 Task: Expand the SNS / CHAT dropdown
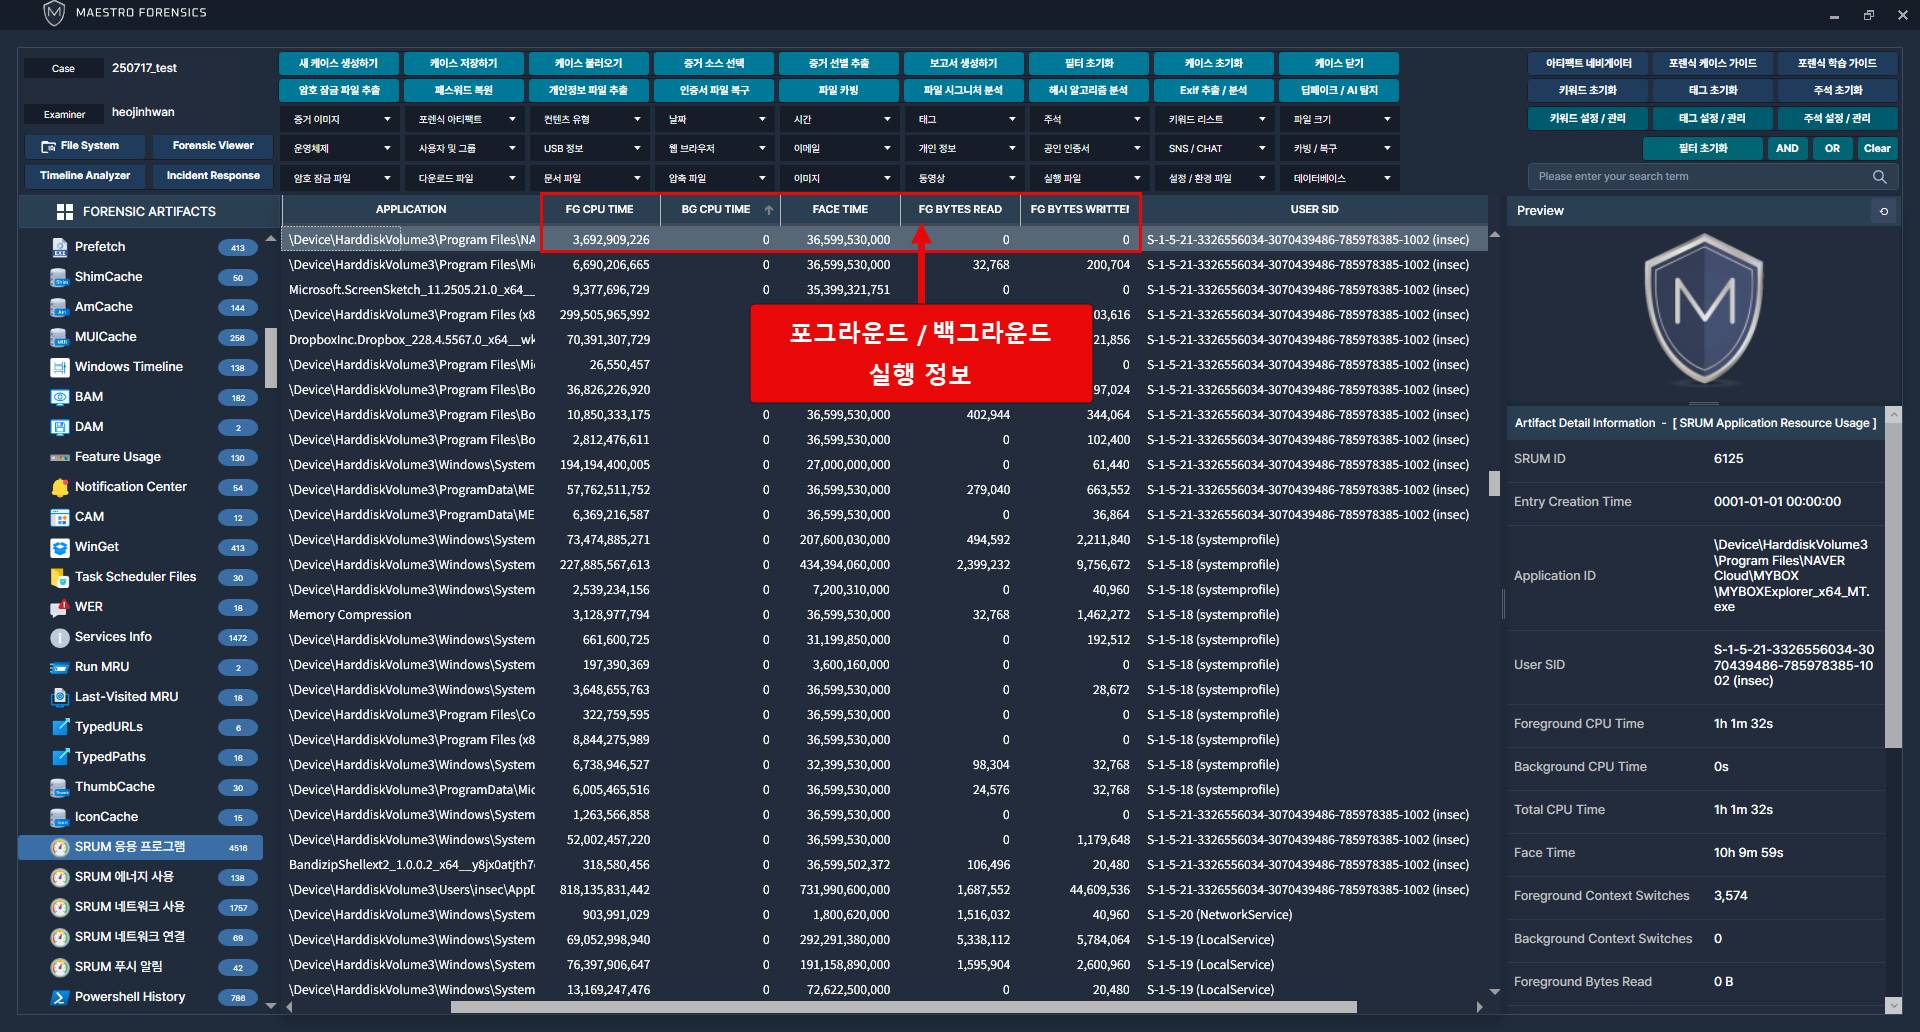(1215, 149)
